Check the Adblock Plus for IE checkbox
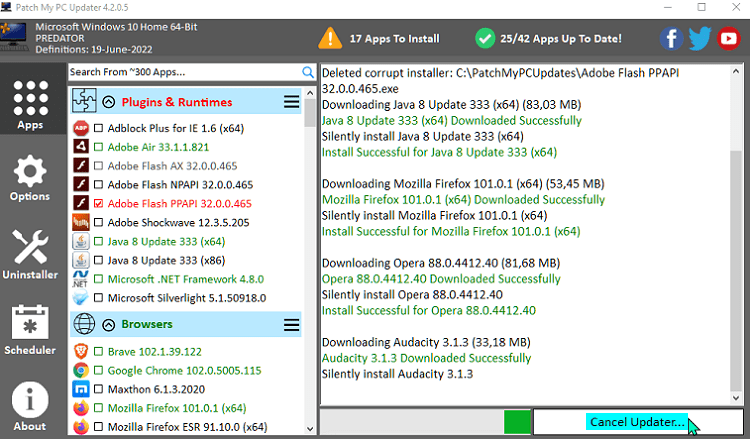The image size is (750, 439). [x=99, y=128]
